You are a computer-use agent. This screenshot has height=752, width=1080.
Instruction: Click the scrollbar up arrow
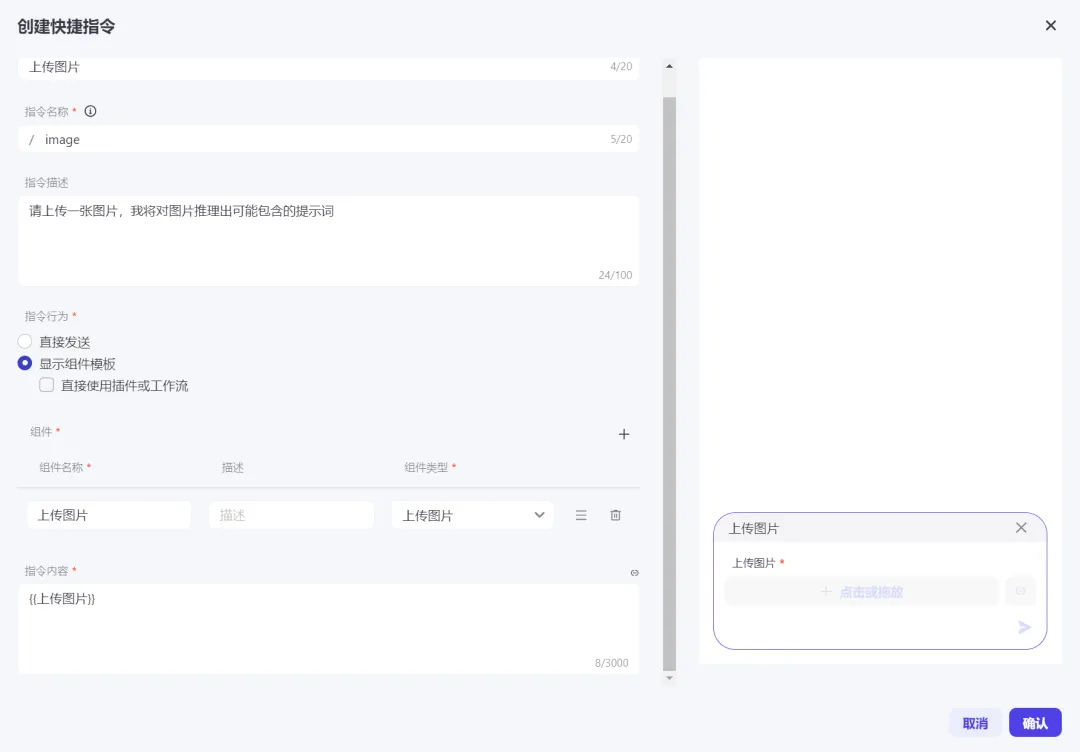click(x=669, y=66)
